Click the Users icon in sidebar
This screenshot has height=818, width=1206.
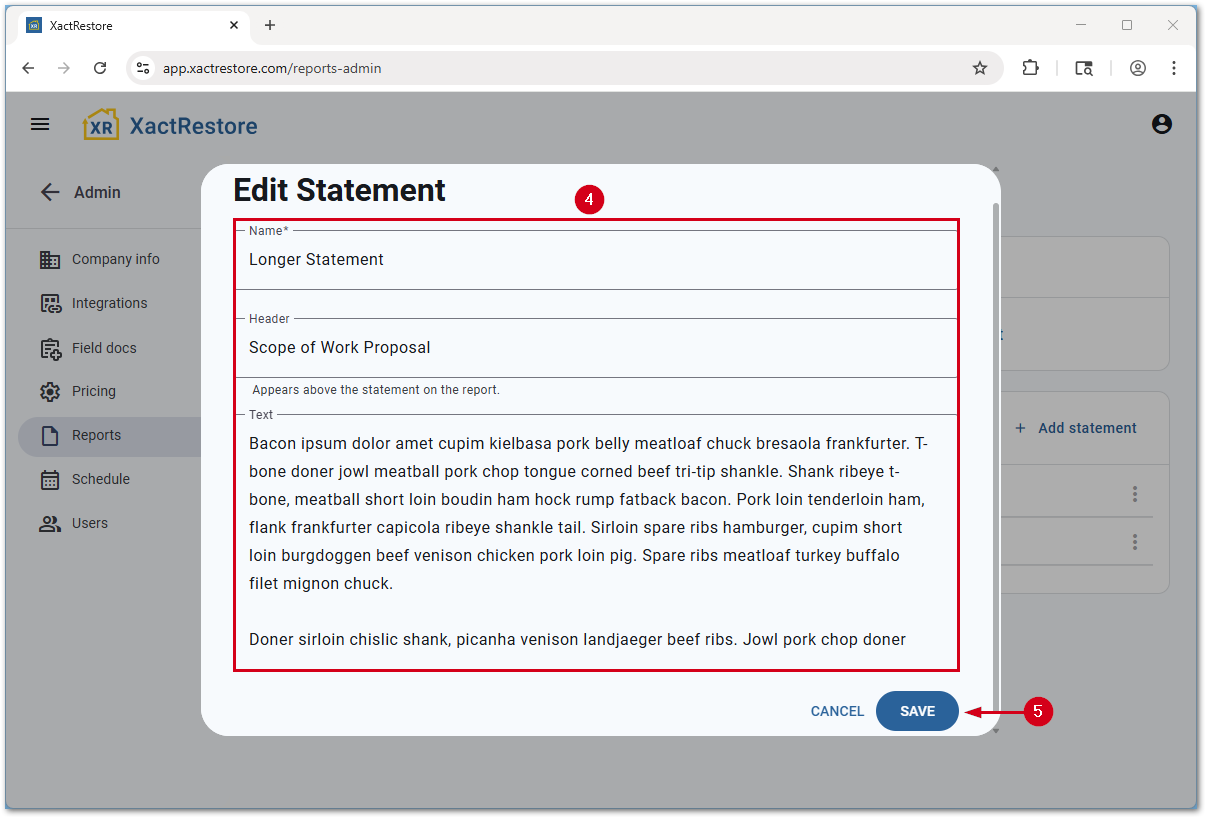[50, 523]
